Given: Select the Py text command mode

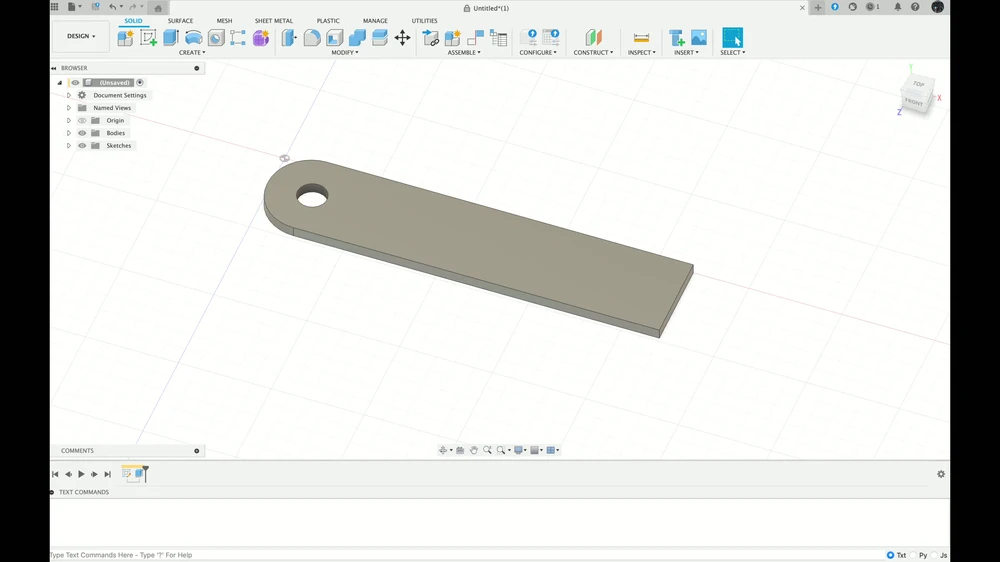Looking at the screenshot, I should pyautogui.click(x=913, y=555).
